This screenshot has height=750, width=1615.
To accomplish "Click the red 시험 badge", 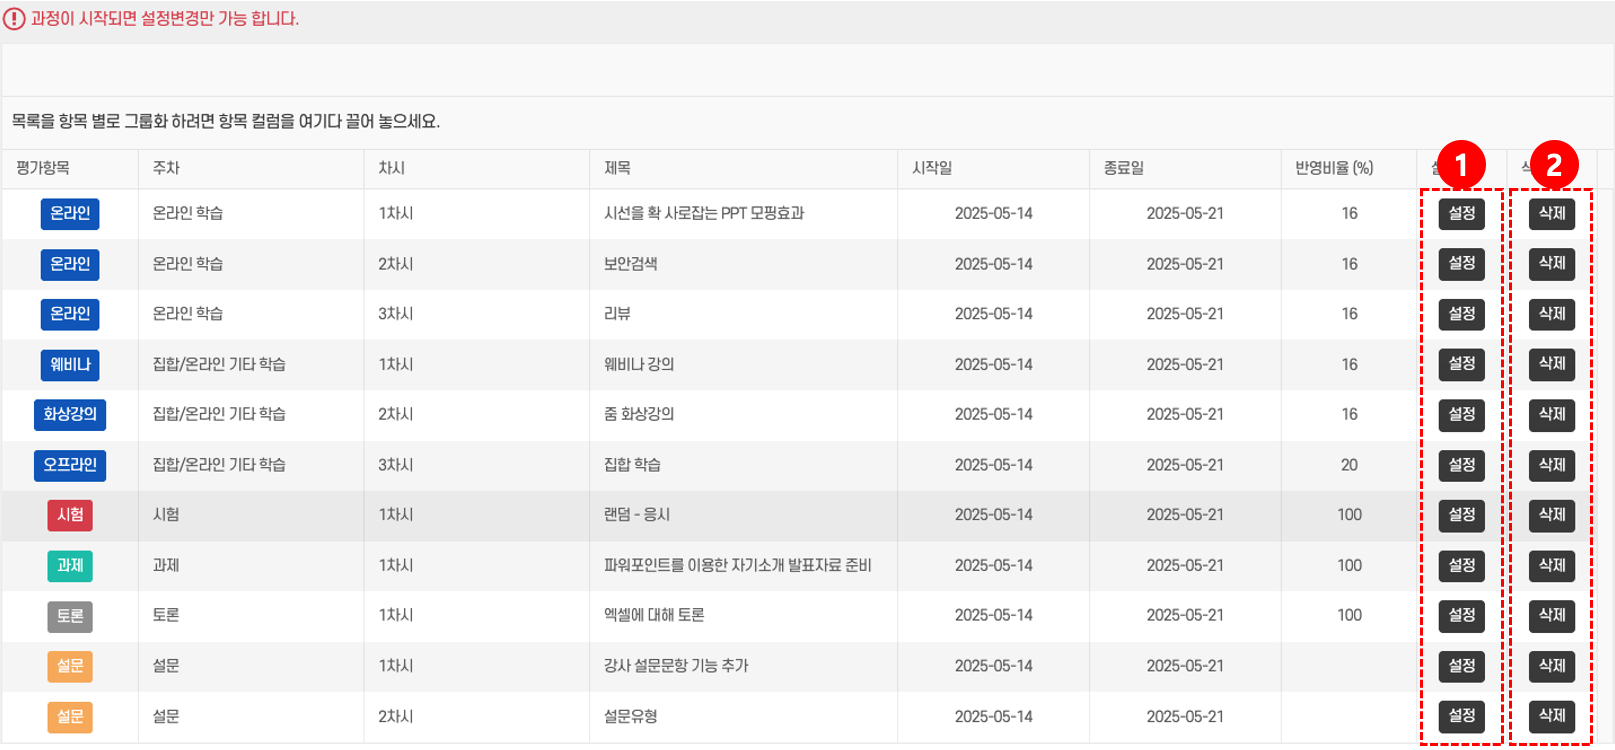I will pos(70,515).
